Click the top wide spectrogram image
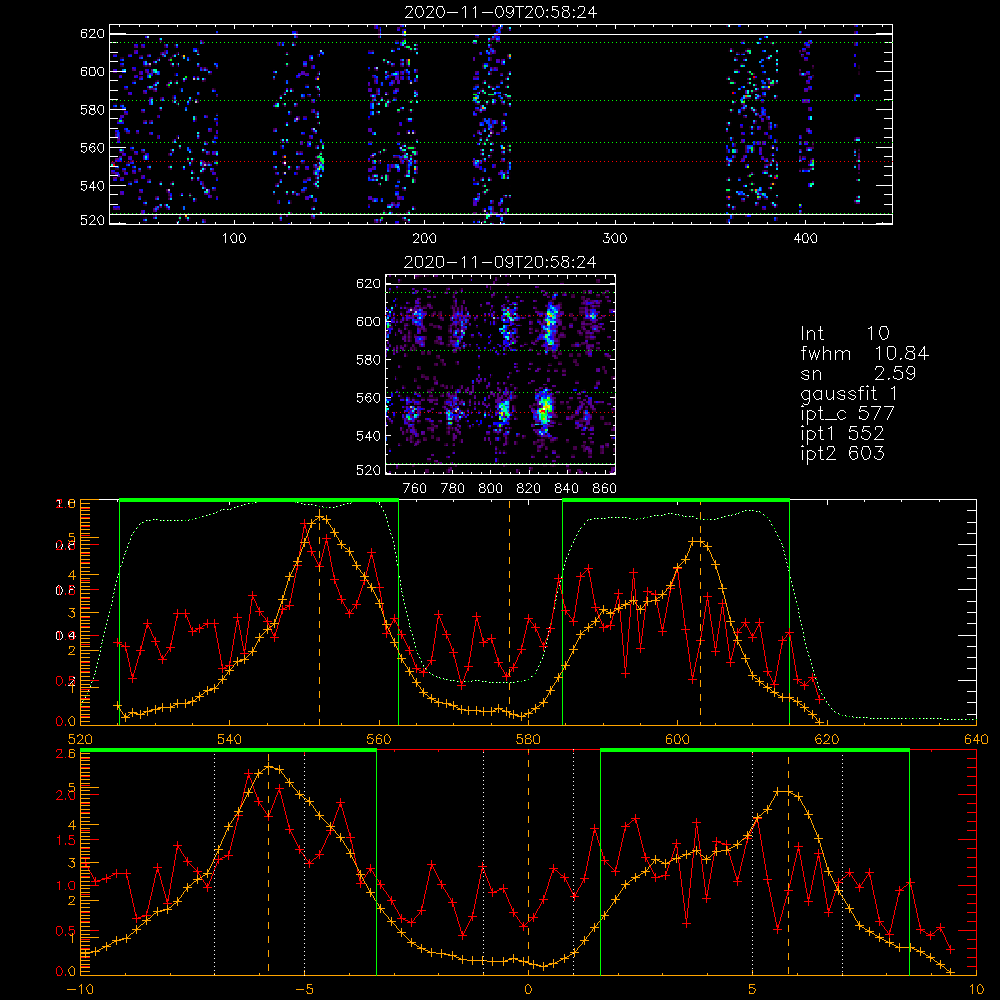 tap(501, 124)
